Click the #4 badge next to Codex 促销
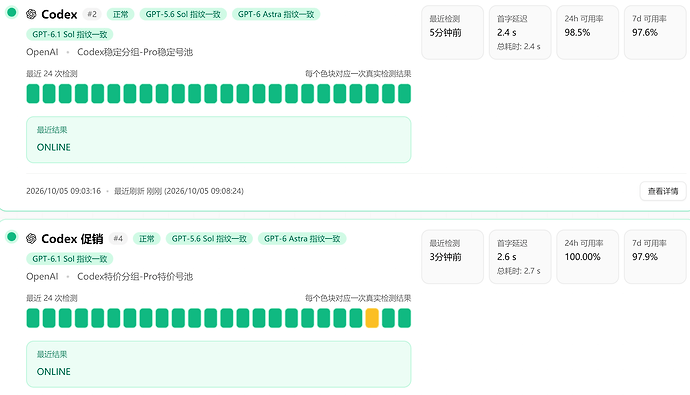 118,238
